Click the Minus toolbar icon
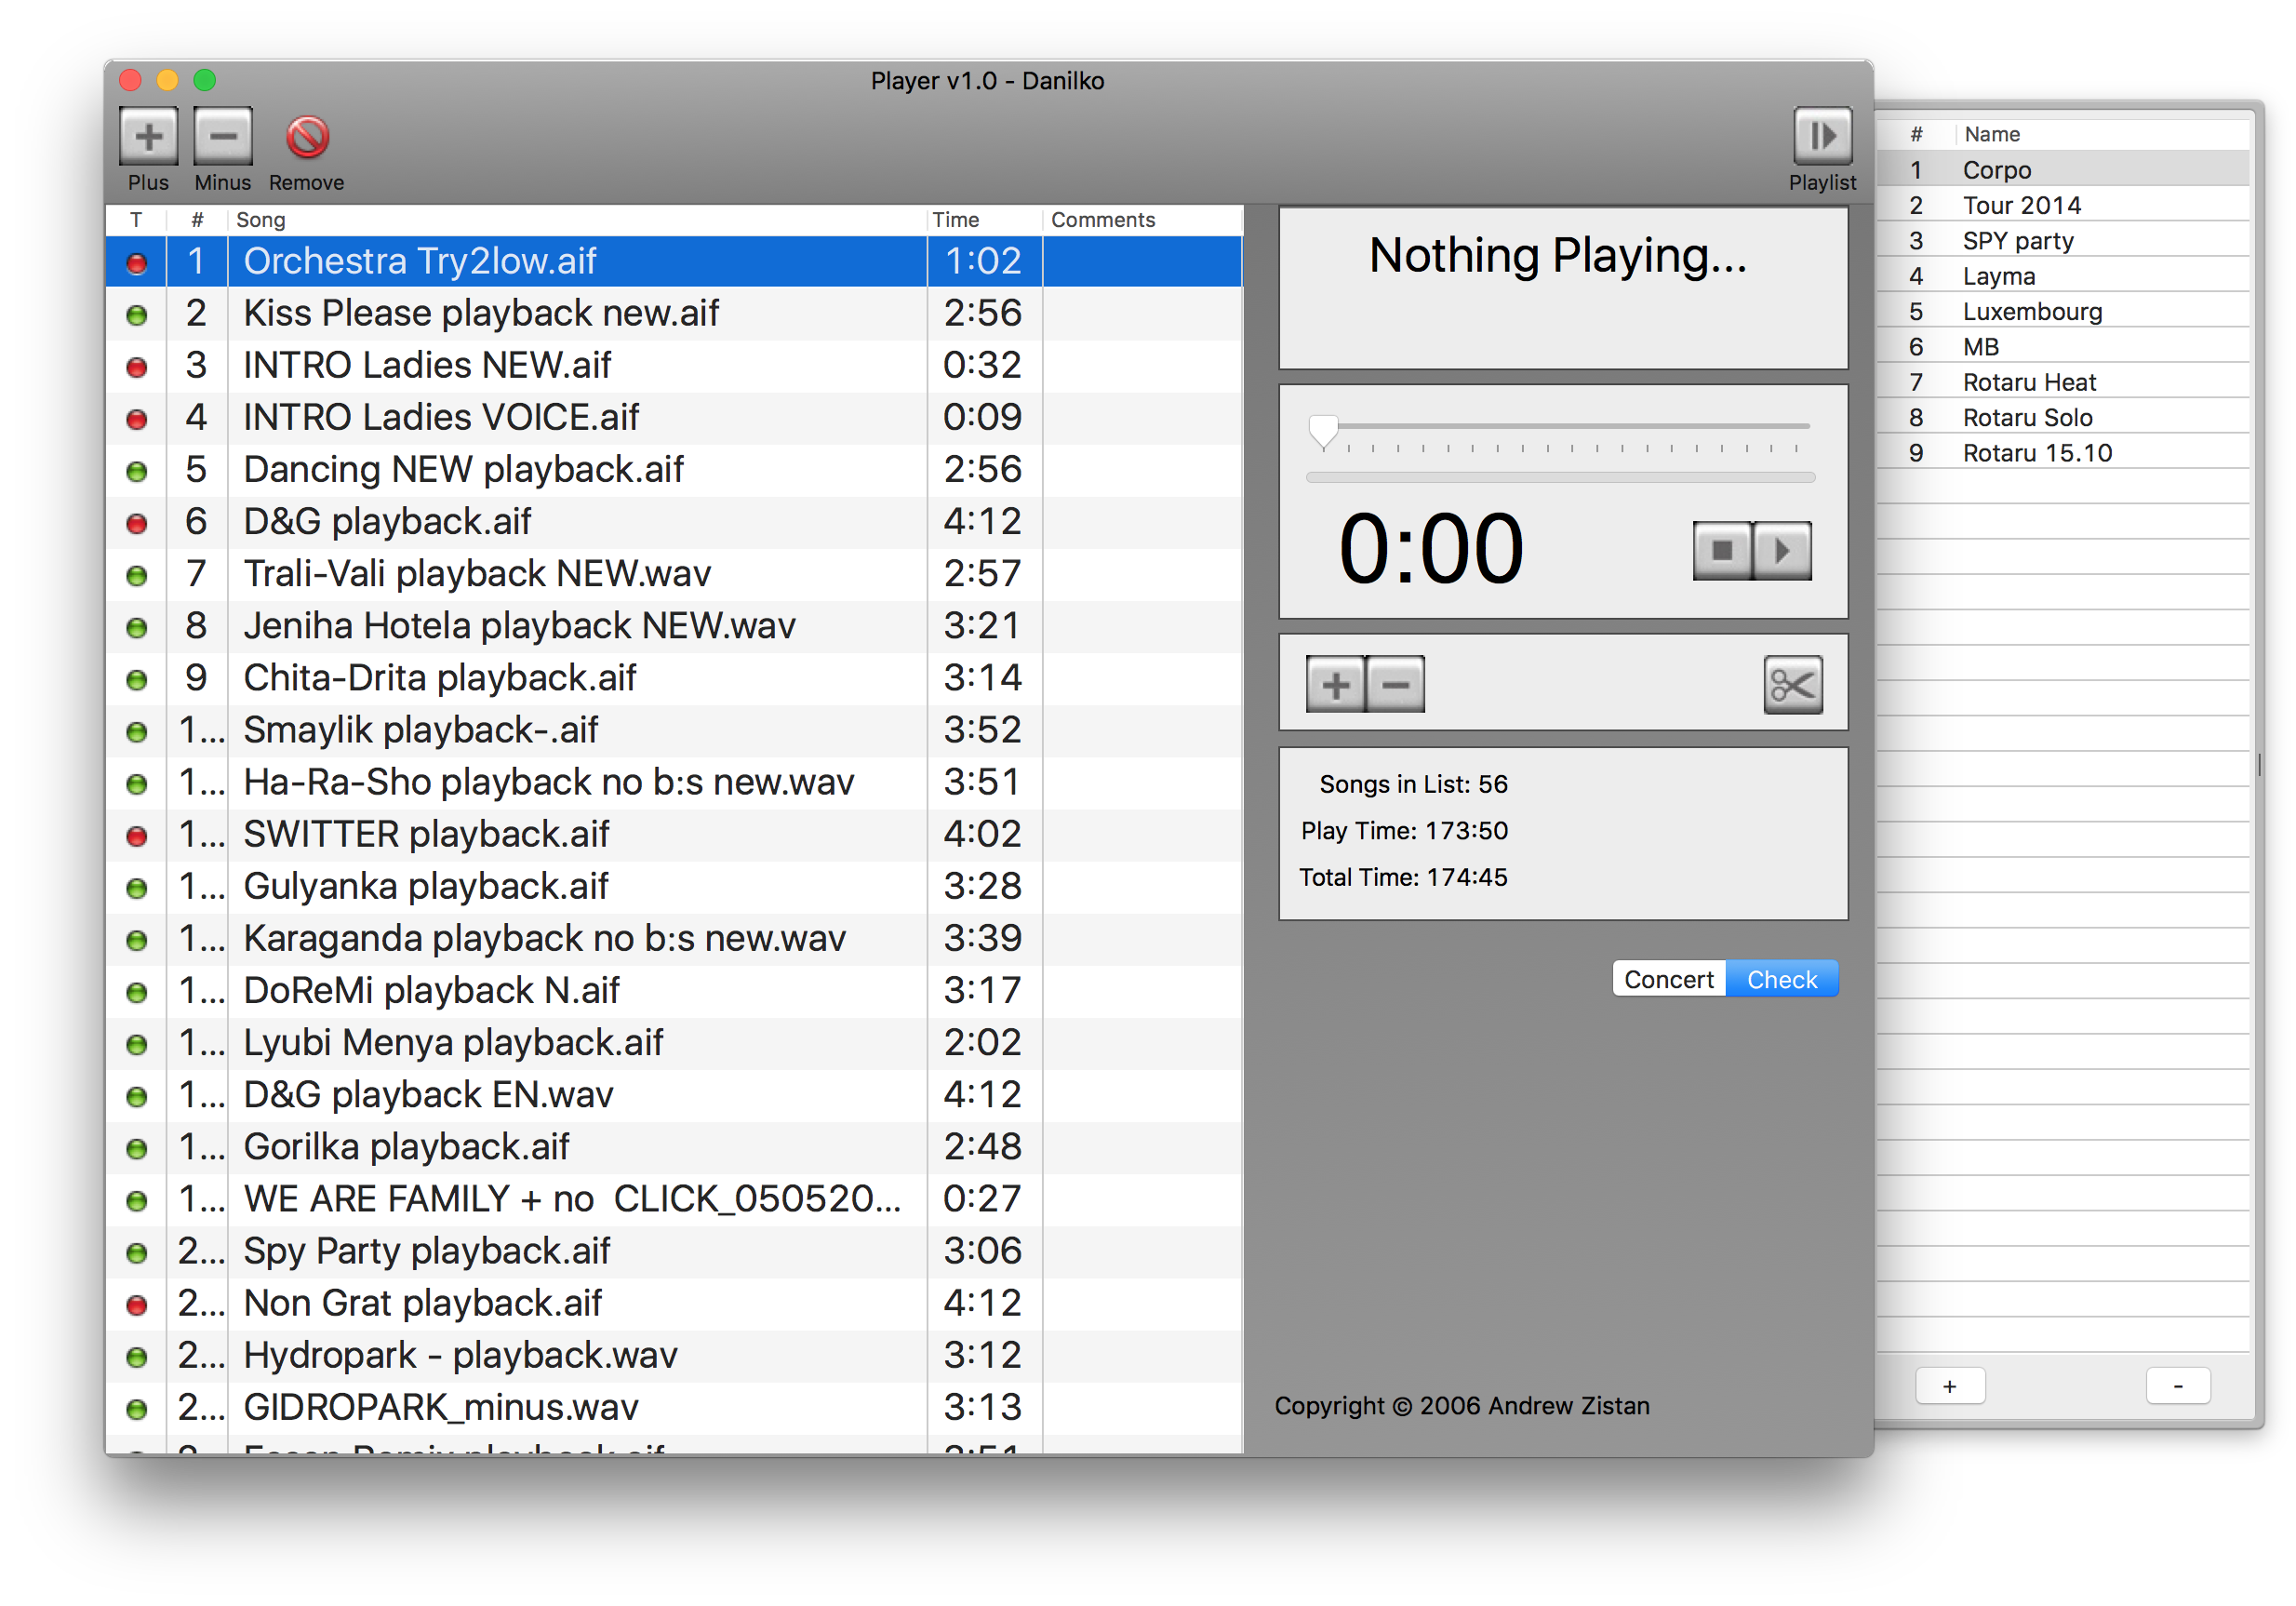The height and width of the screenshot is (1606, 2296). pyautogui.click(x=222, y=135)
